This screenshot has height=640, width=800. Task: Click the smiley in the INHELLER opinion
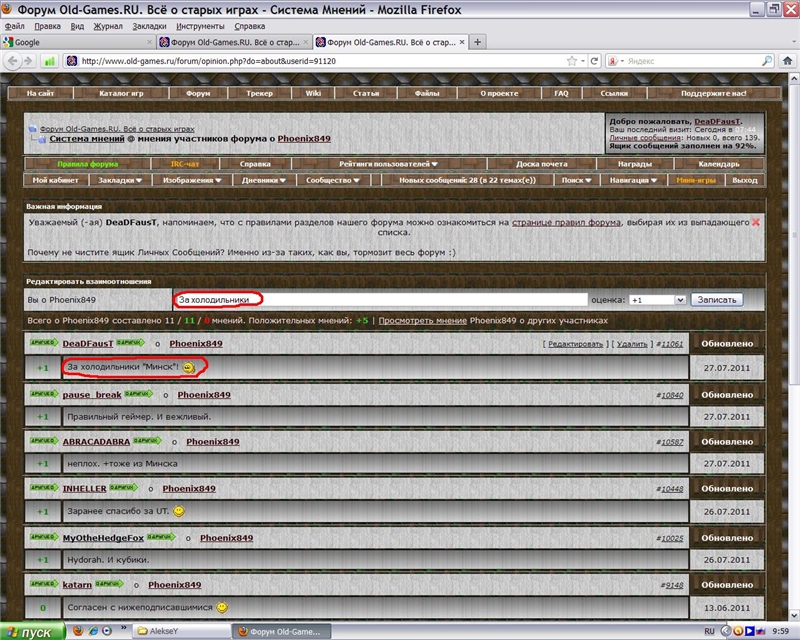coord(179,511)
